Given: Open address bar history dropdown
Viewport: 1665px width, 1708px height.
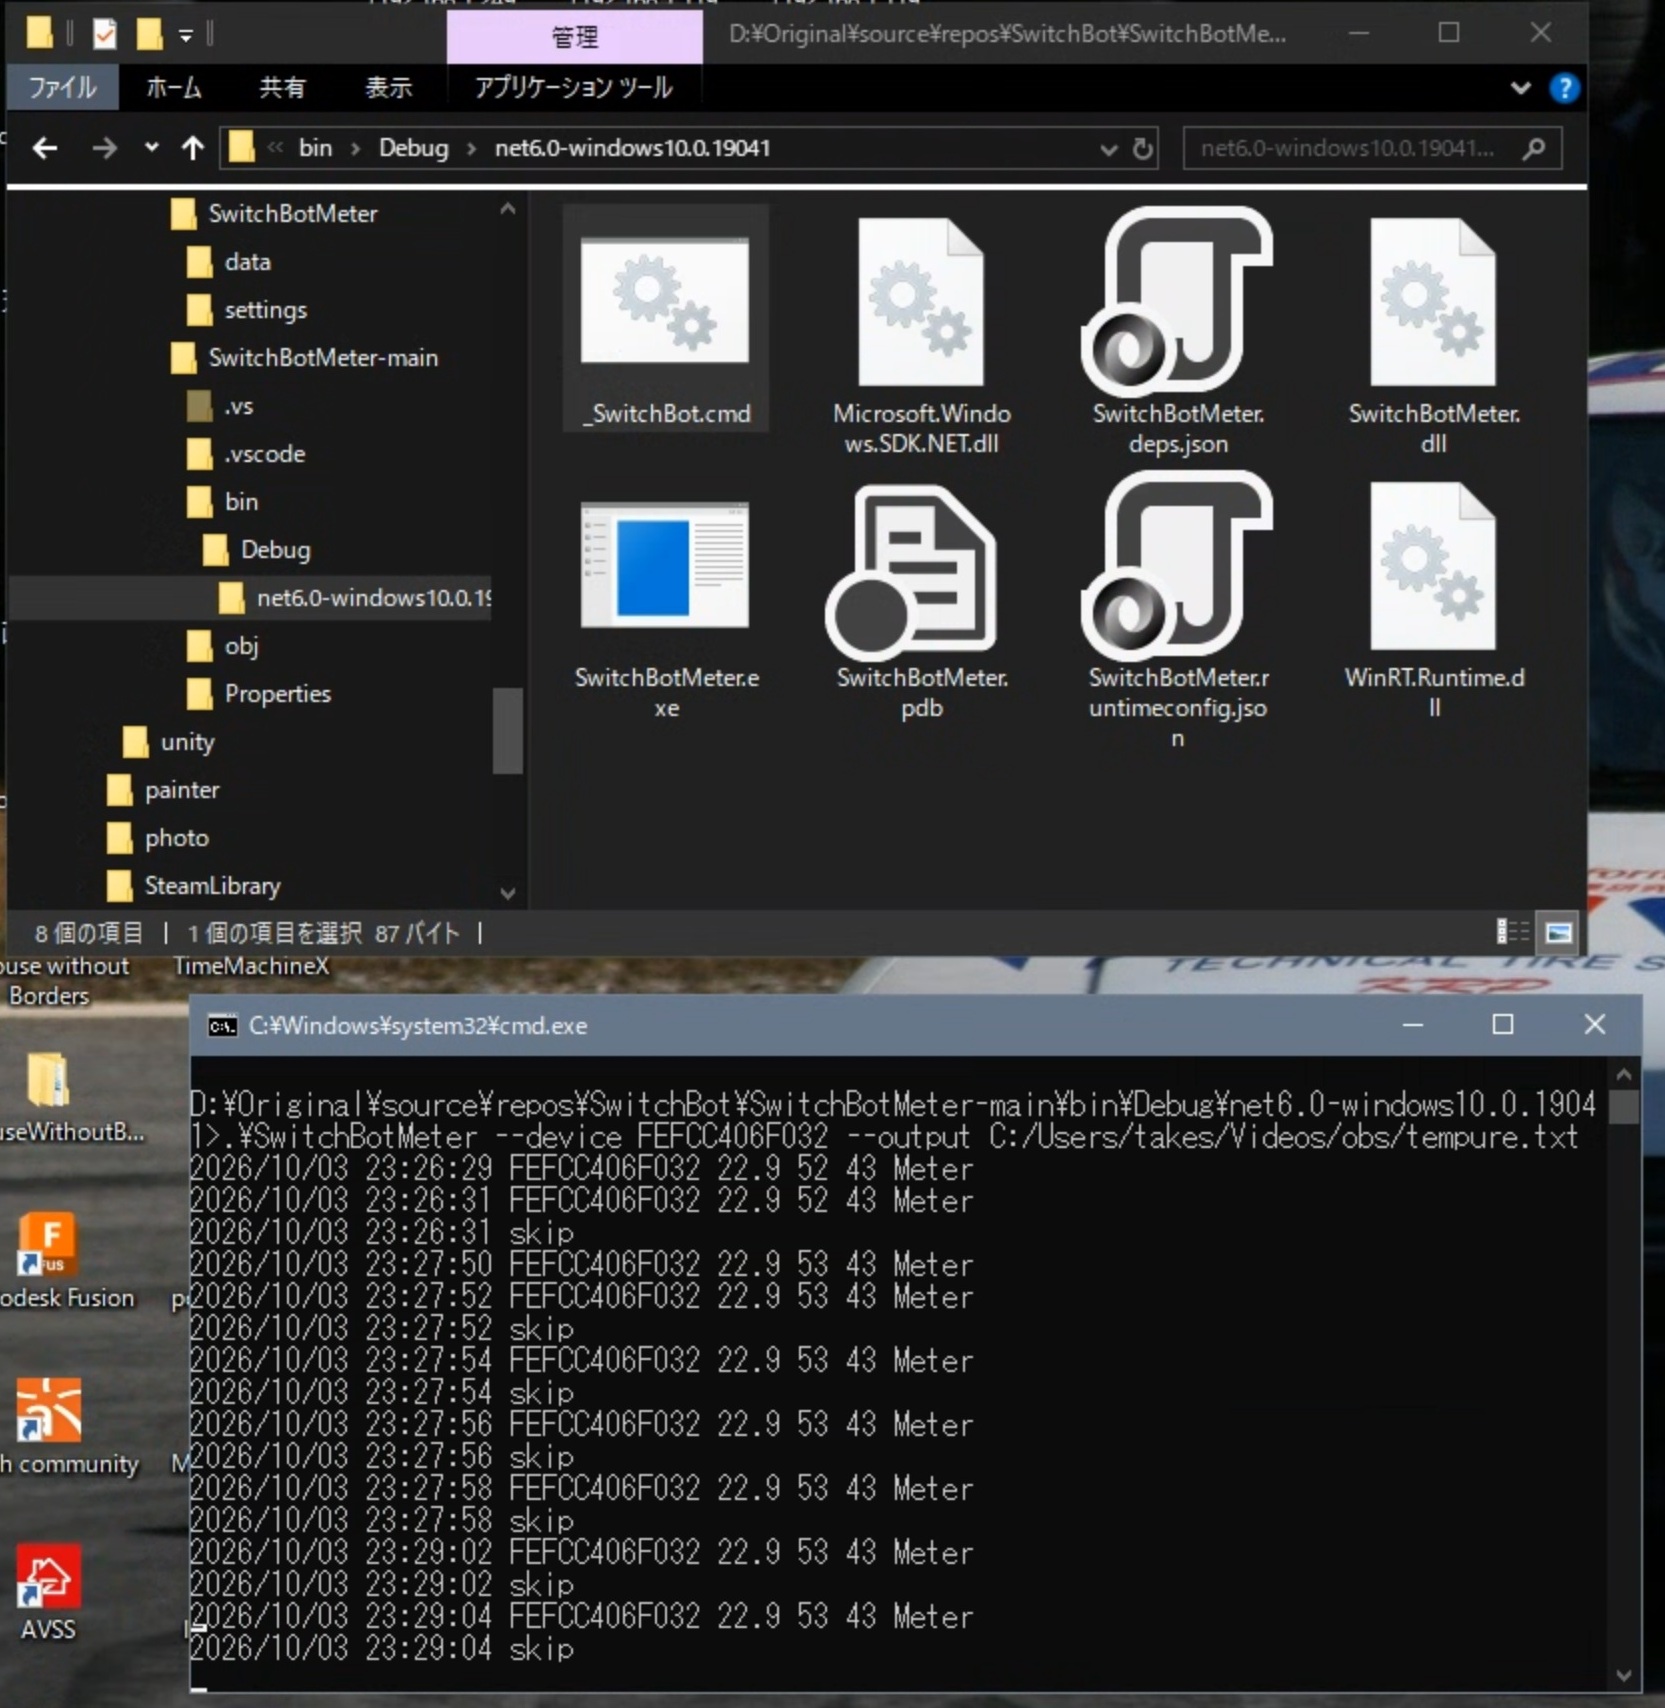Looking at the screenshot, I should (1108, 149).
